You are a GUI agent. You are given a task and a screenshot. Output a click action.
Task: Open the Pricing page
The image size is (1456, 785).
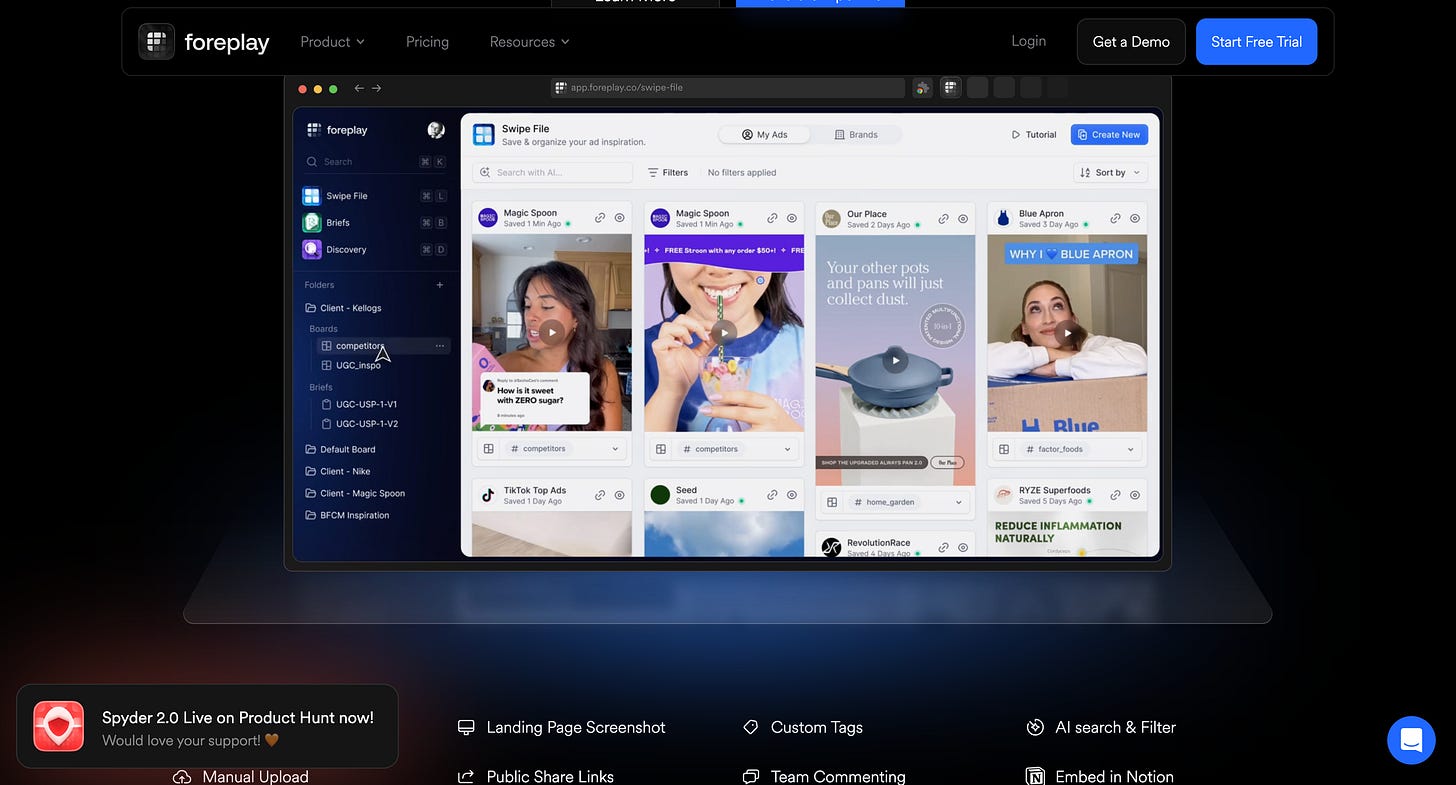click(x=427, y=42)
